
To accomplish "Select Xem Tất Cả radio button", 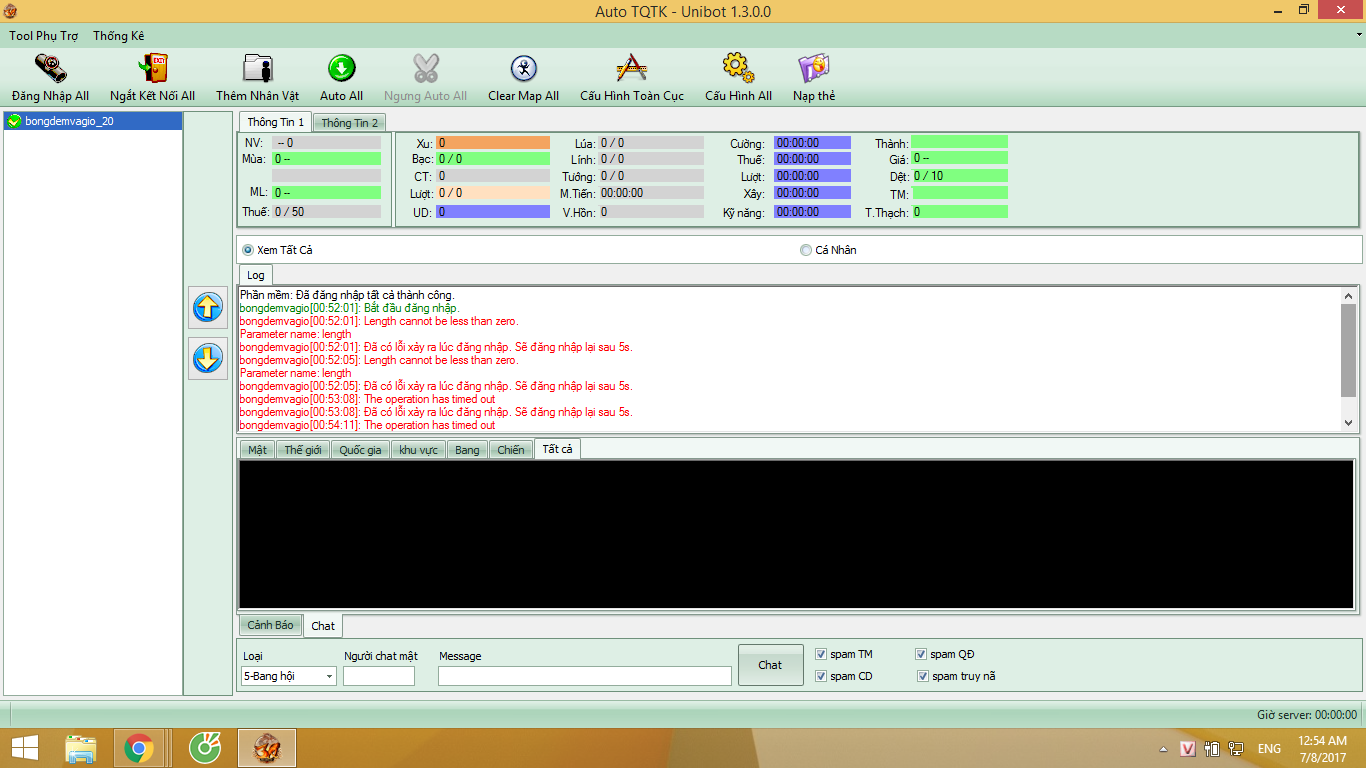I will (248, 250).
